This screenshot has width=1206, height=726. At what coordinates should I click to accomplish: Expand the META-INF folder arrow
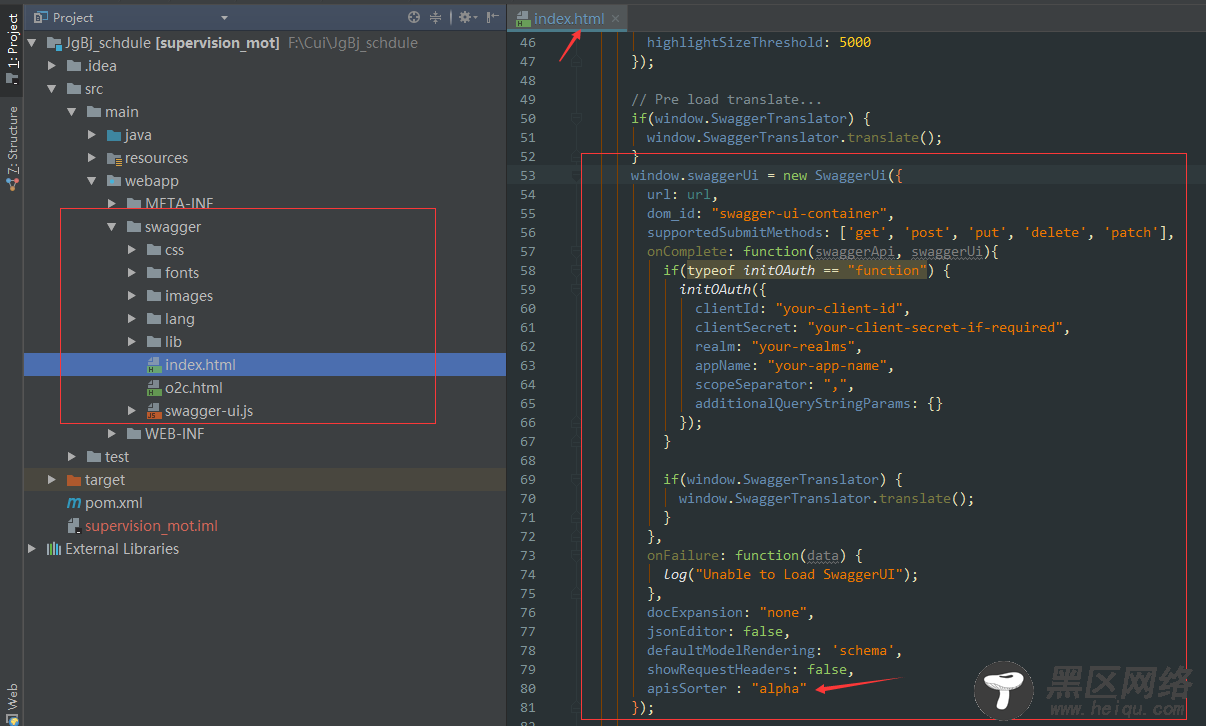pos(112,204)
